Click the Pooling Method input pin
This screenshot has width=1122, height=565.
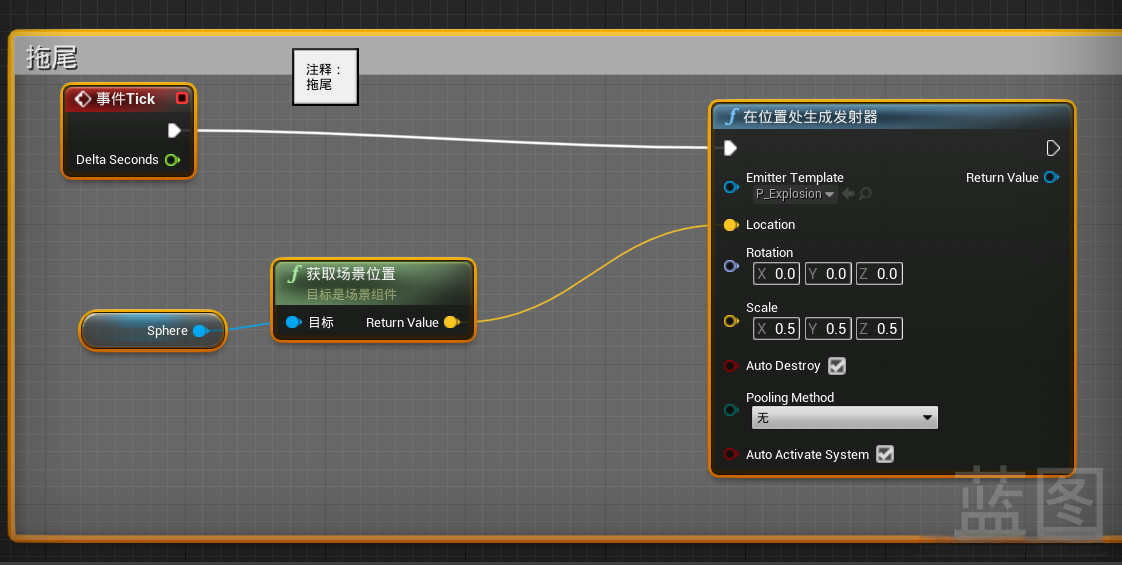(x=731, y=410)
